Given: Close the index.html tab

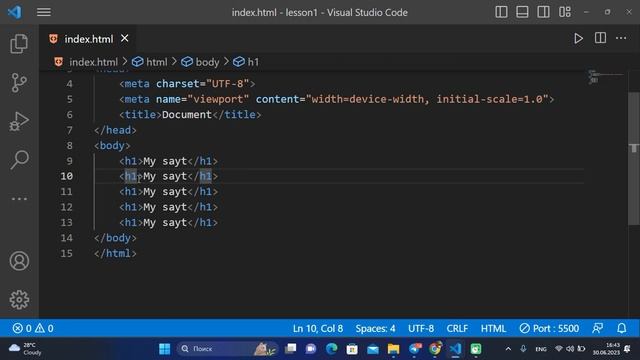Looking at the screenshot, I should 124,38.
